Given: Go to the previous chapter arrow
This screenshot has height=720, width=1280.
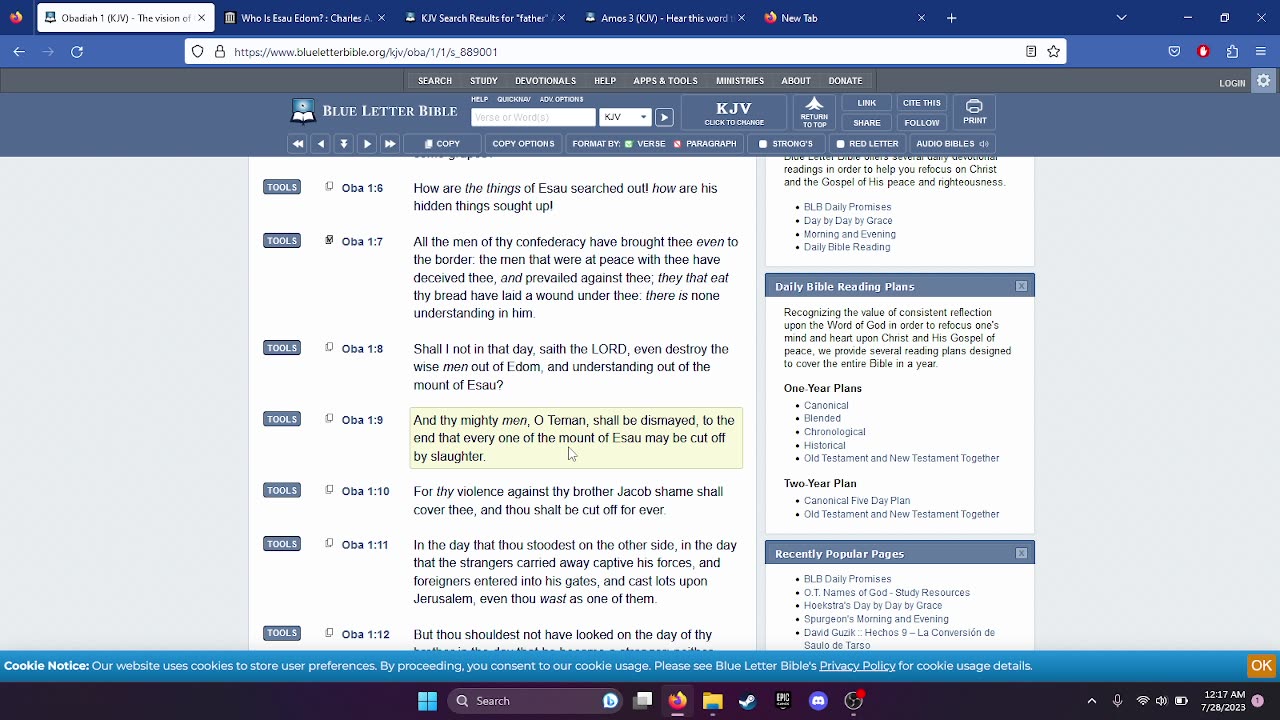Looking at the screenshot, I should coord(320,144).
